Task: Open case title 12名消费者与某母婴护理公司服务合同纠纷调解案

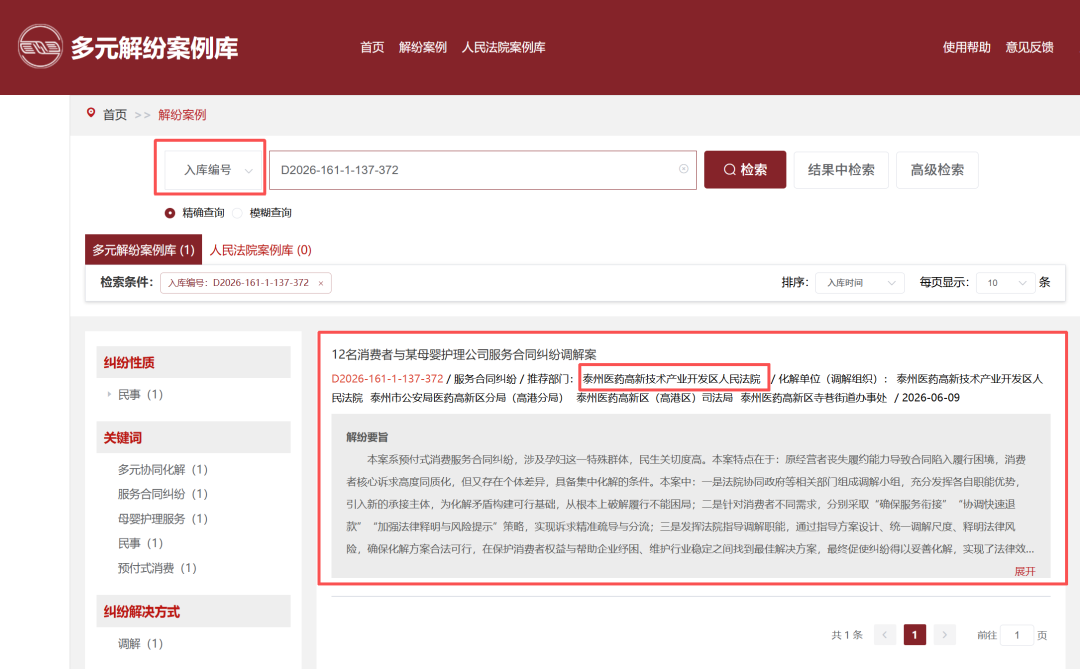Action: 464,354
